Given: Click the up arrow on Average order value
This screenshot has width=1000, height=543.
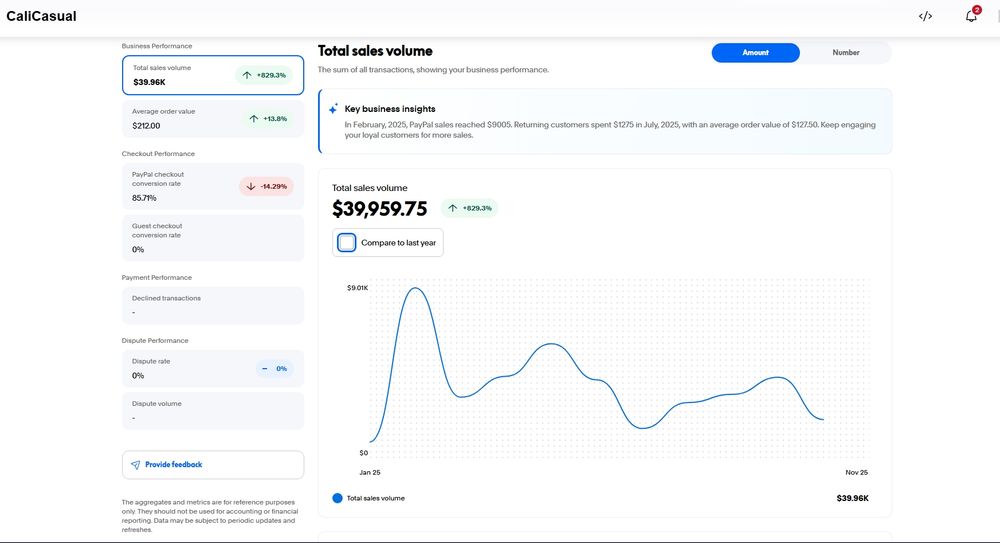Looking at the screenshot, I should [255, 119].
